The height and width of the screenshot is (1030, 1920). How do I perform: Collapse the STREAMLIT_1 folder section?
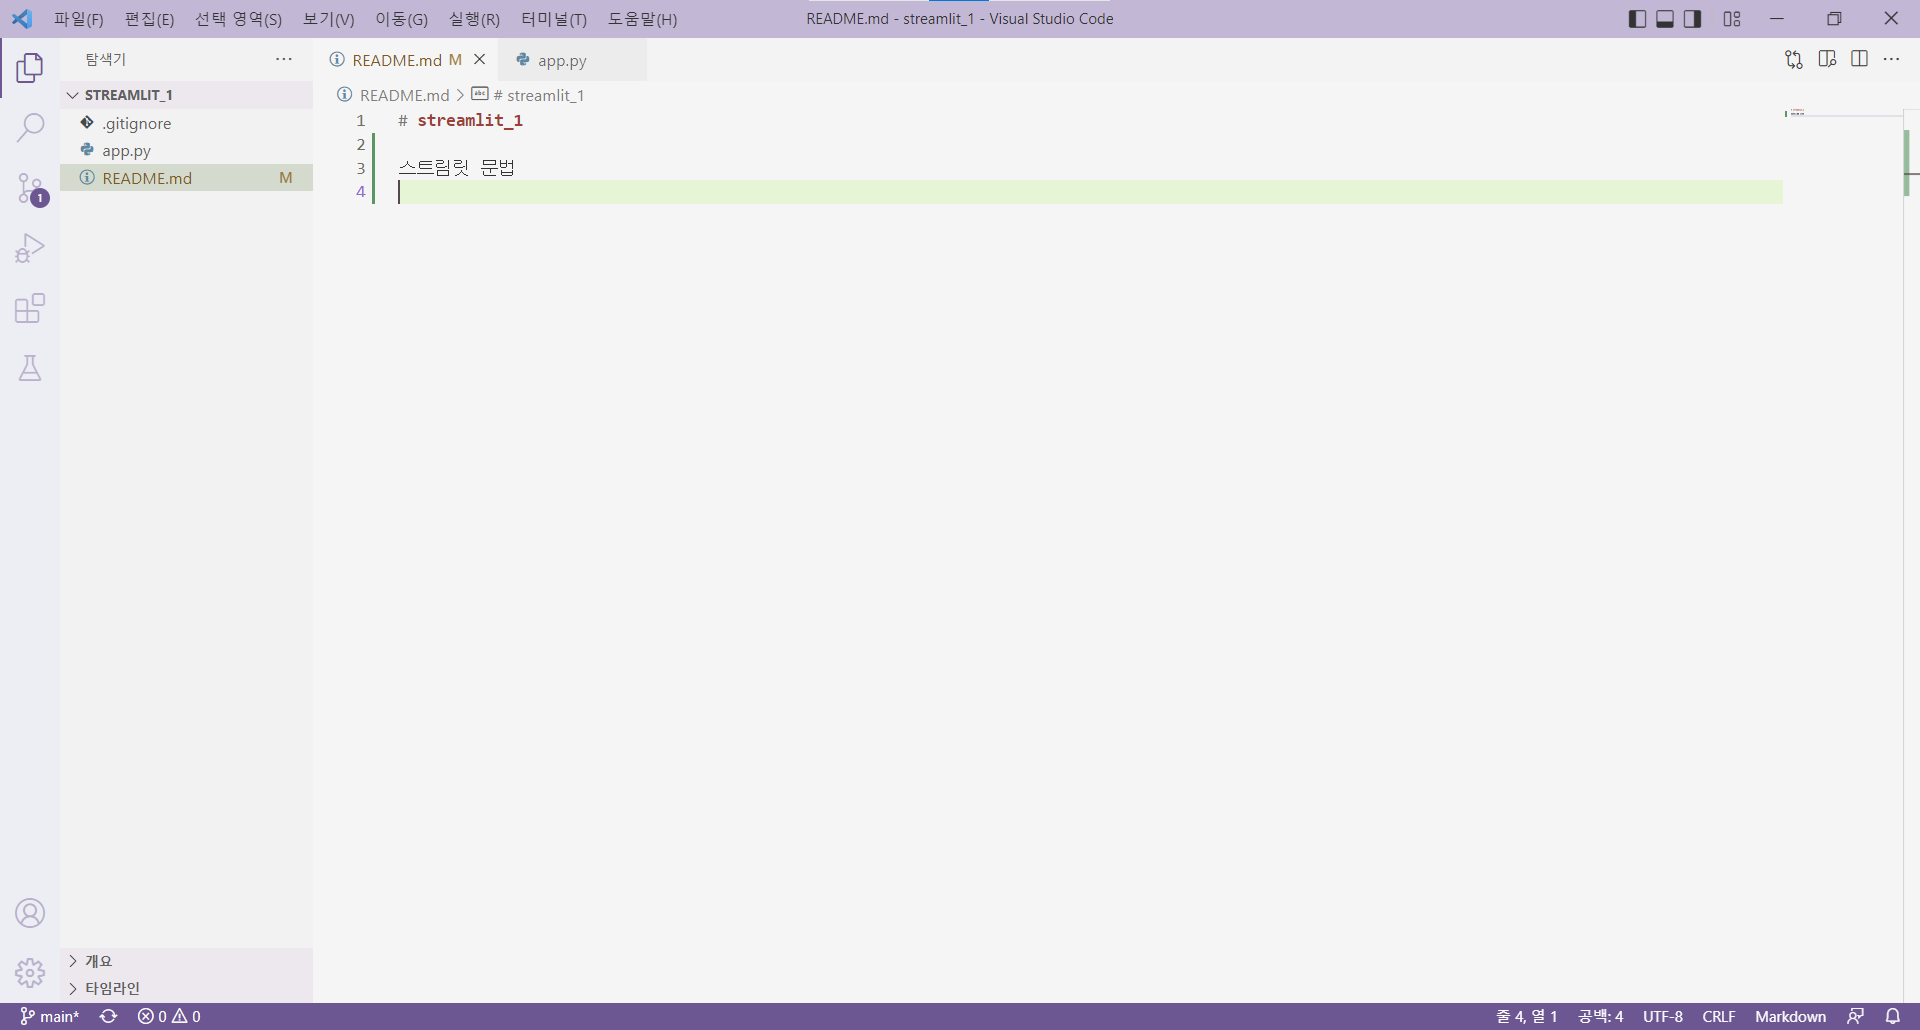[187, 95]
